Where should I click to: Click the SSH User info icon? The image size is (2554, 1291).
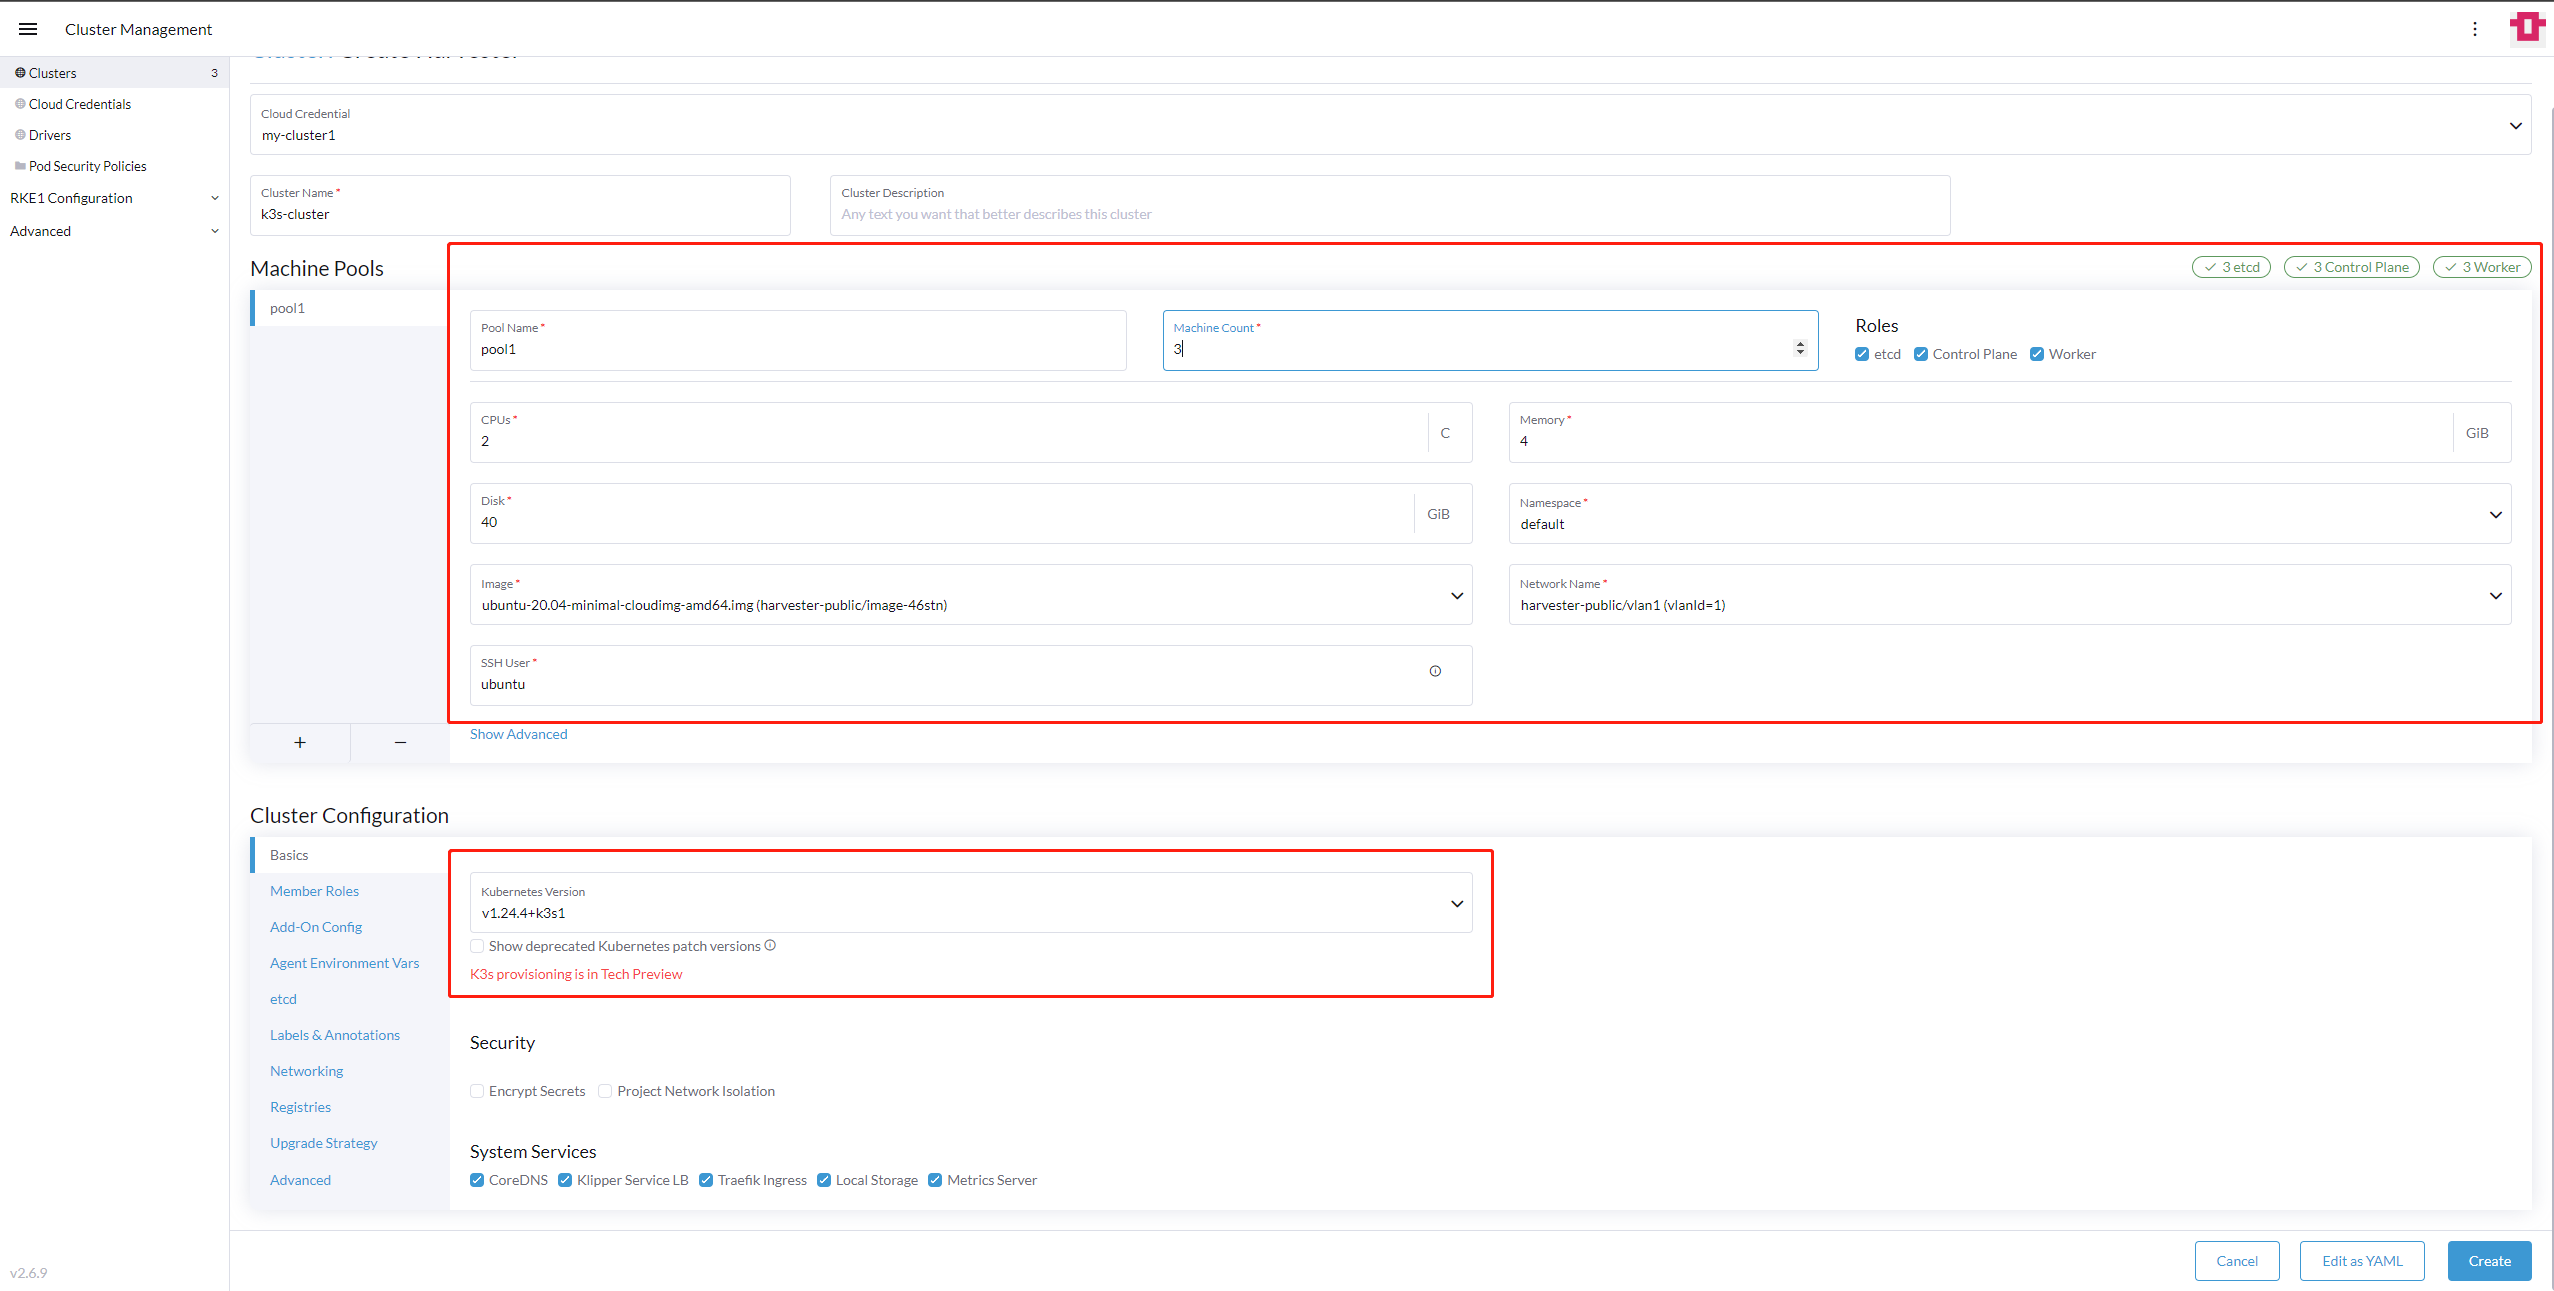pos(1435,672)
